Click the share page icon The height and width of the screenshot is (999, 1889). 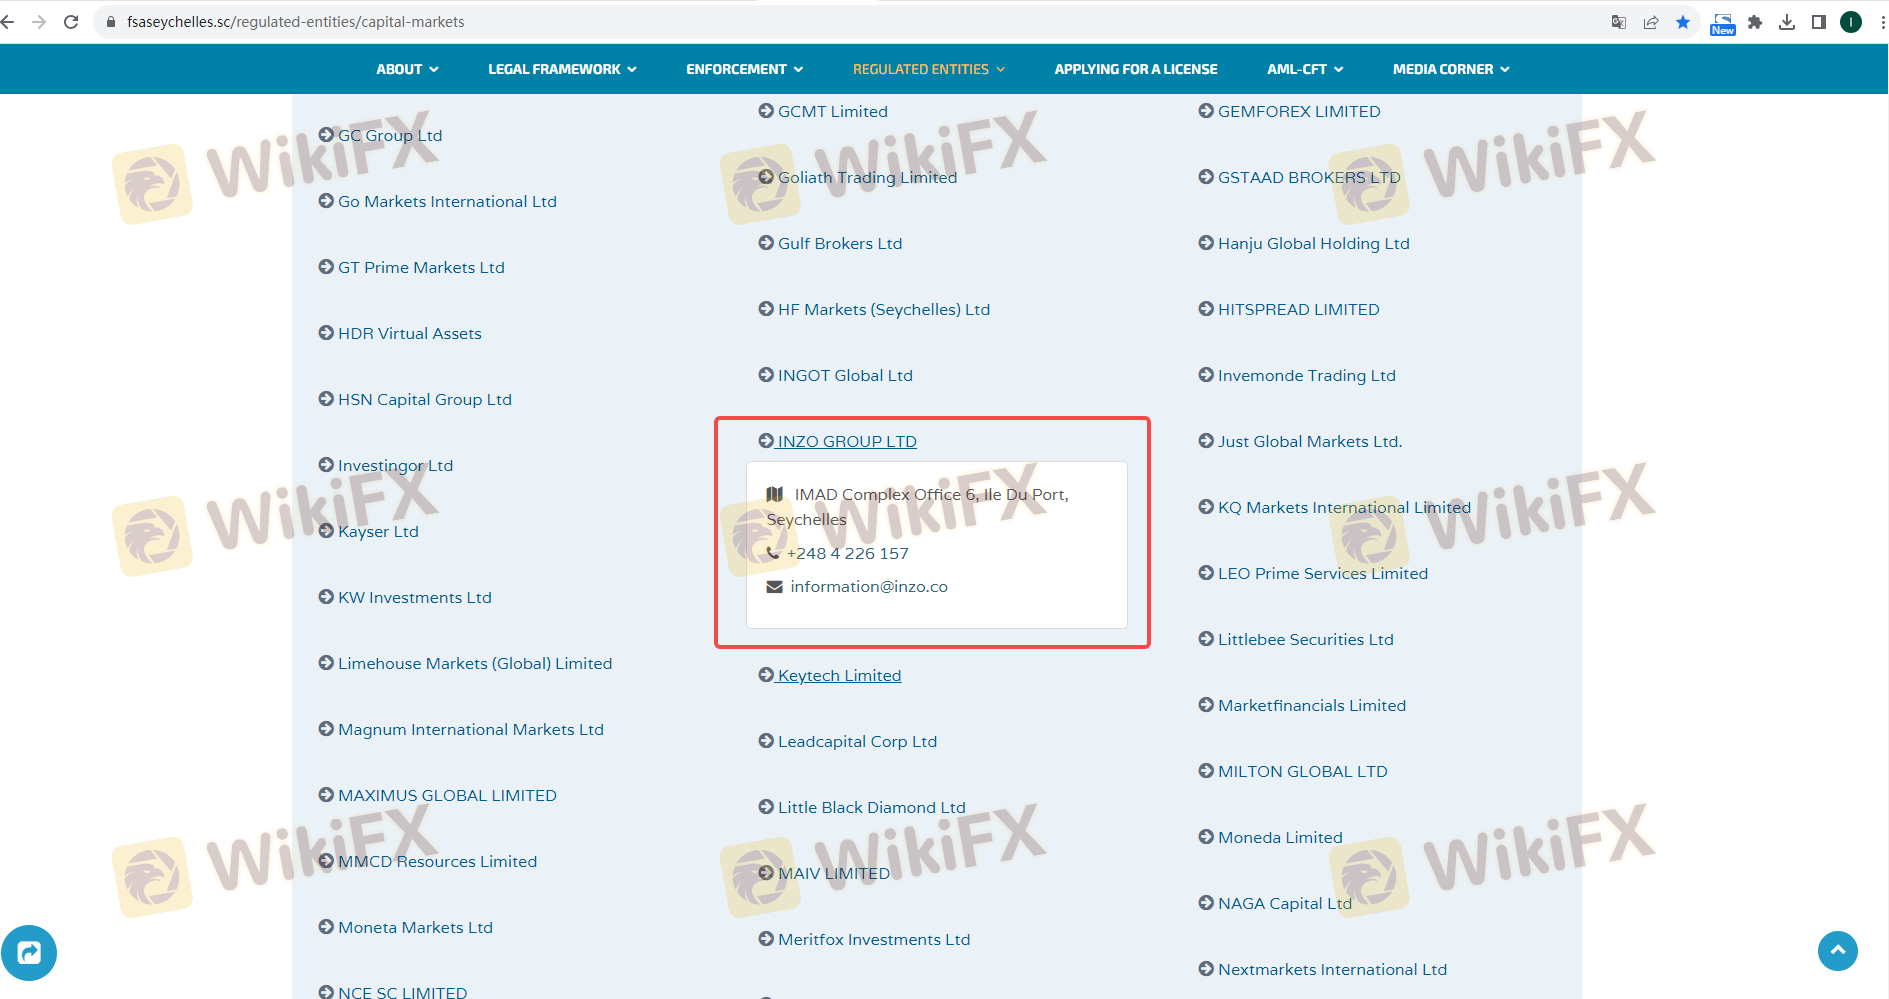click(x=1651, y=22)
